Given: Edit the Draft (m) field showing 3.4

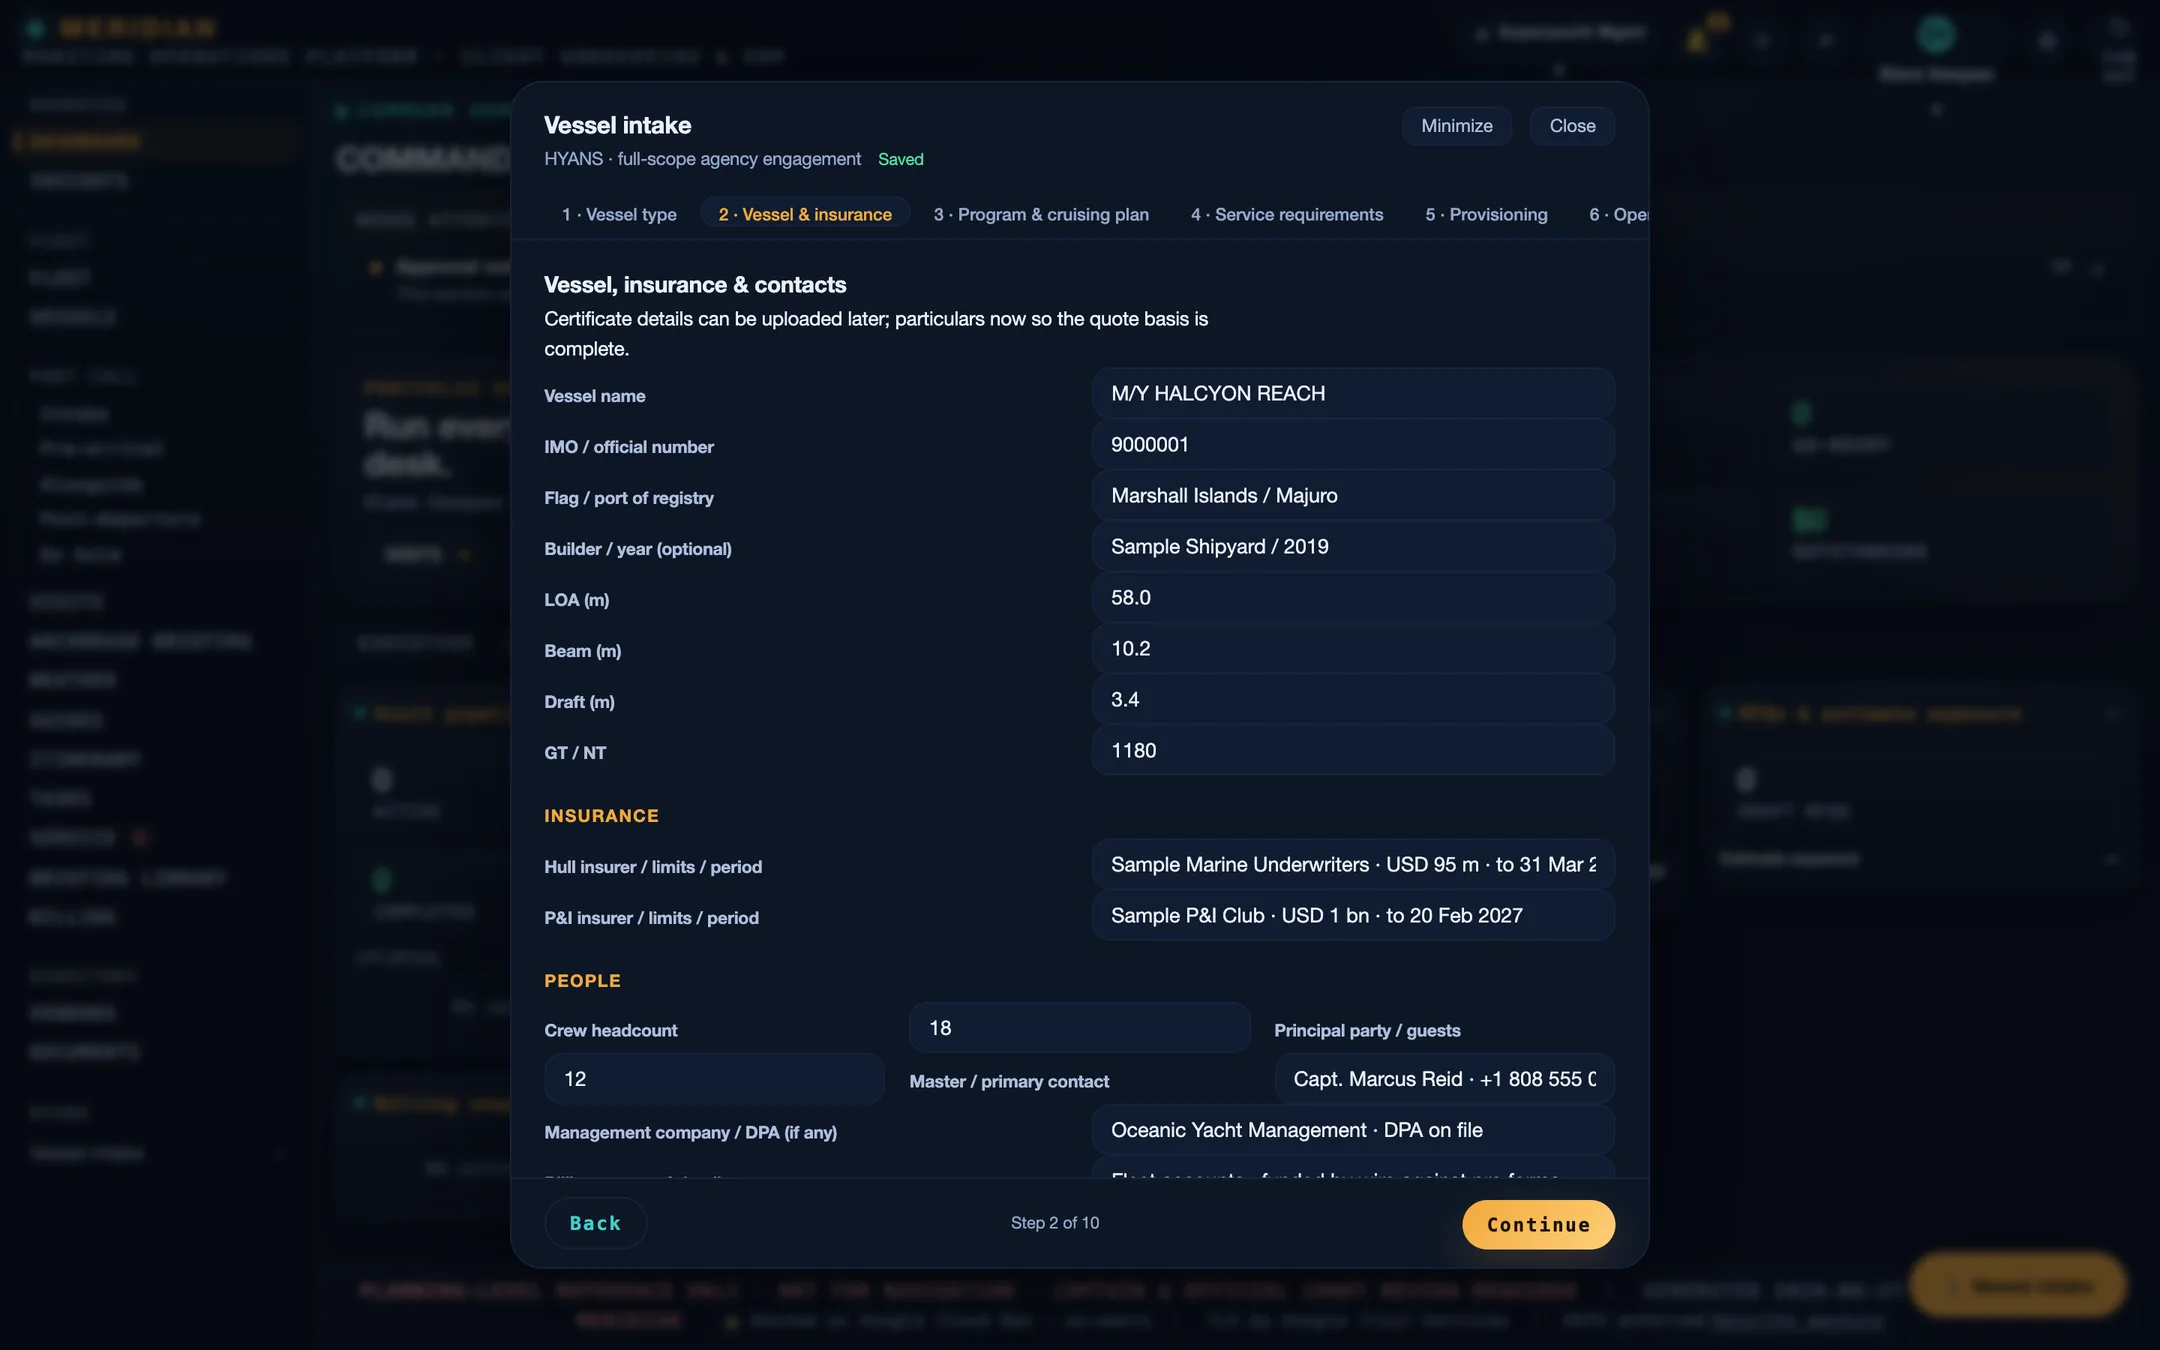Looking at the screenshot, I should click(1353, 699).
